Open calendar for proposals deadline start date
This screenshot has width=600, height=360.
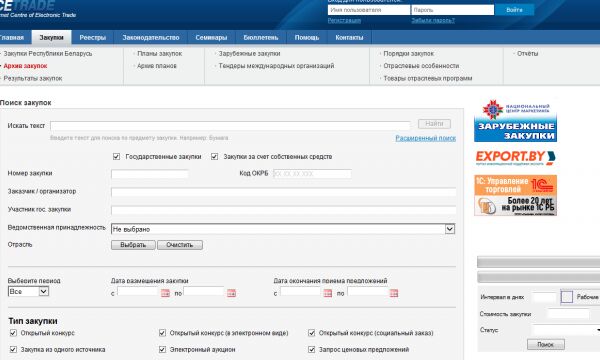pos(328,293)
